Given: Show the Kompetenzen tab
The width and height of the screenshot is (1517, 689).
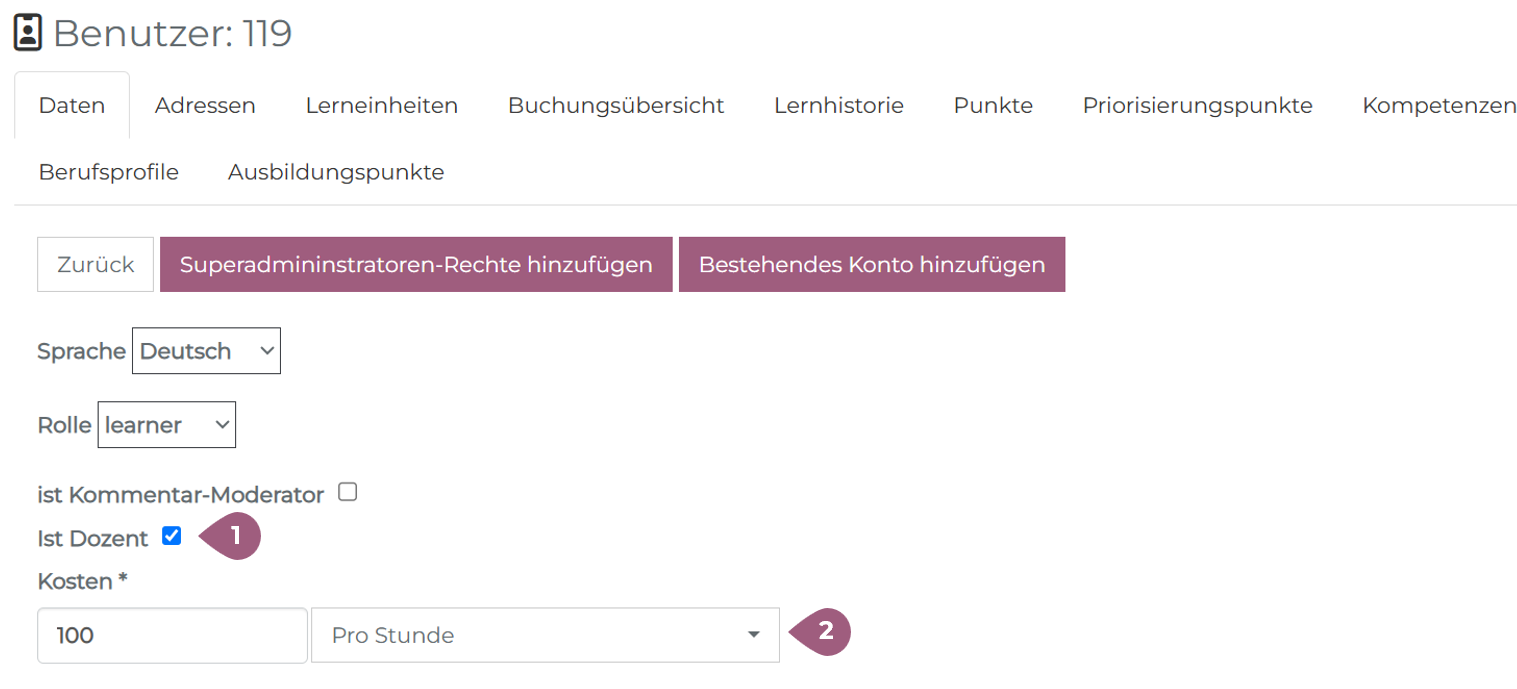Looking at the screenshot, I should click(x=1439, y=105).
